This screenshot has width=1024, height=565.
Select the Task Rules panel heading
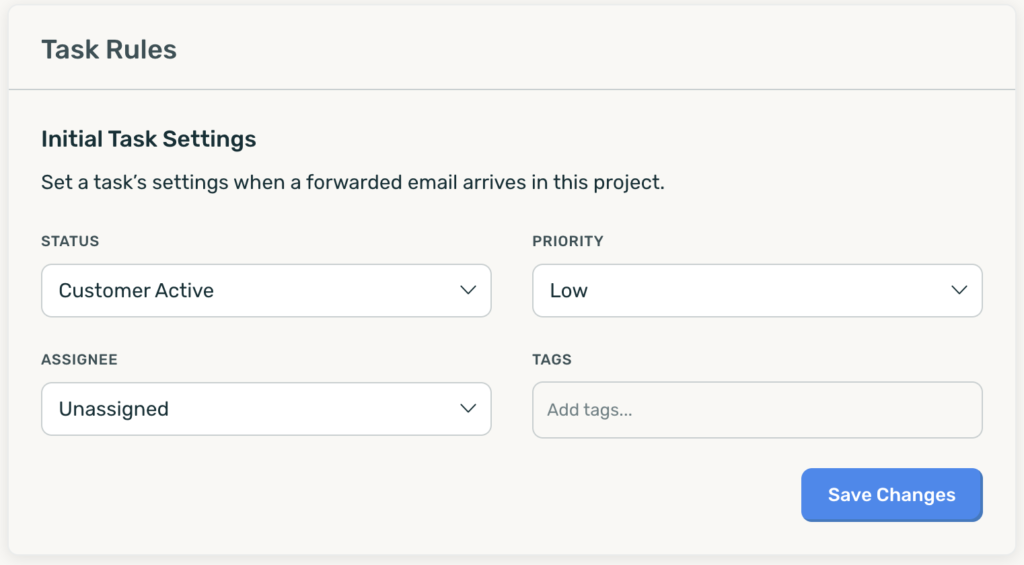coord(109,50)
